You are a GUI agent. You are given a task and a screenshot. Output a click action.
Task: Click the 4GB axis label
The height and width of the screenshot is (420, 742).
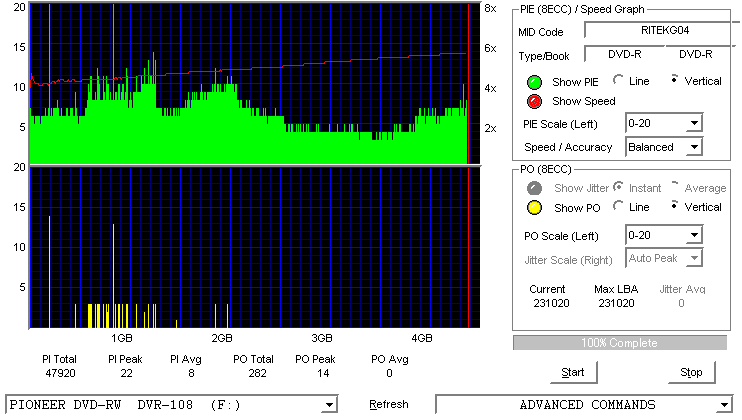pos(422,338)
